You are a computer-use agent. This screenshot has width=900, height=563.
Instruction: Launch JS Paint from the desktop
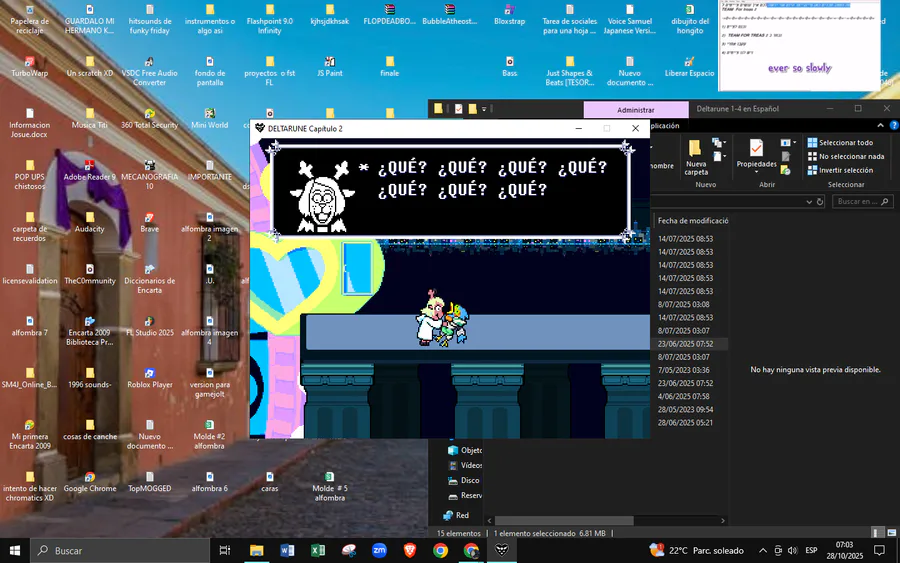[x=329, y=66]
